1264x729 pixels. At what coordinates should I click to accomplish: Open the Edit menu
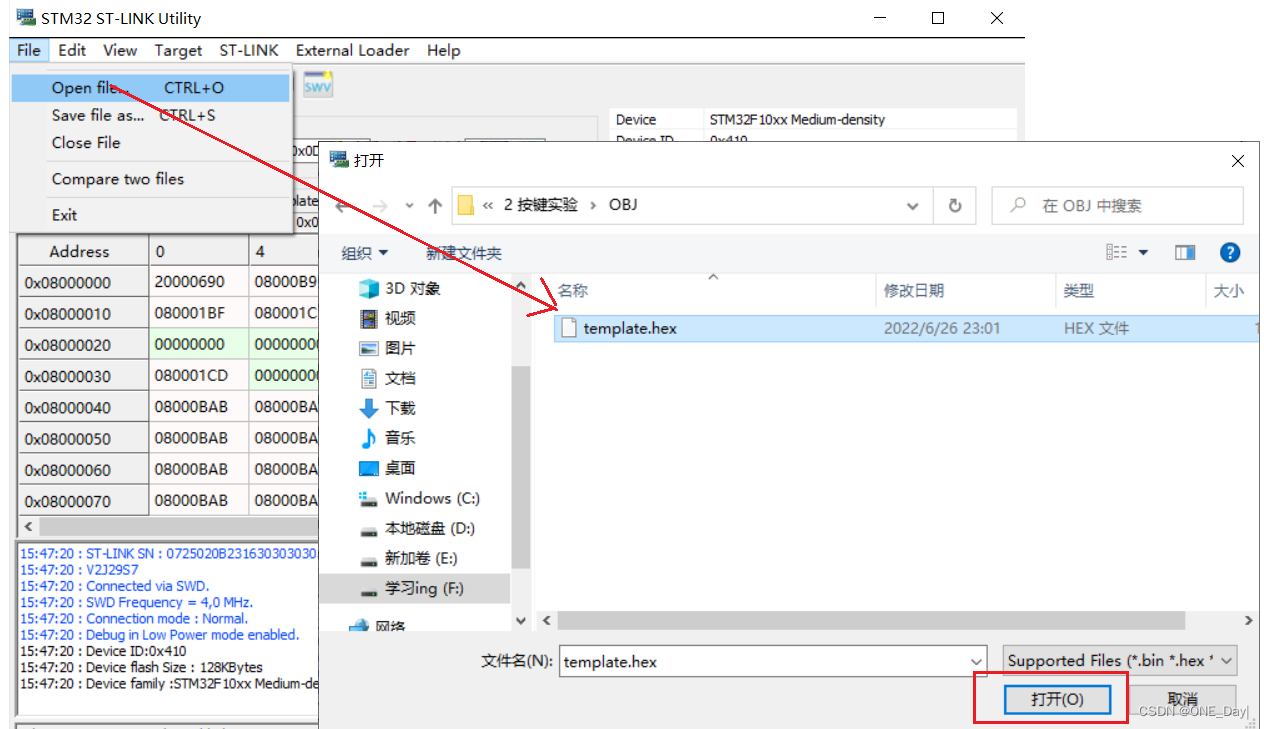[72, 50]
